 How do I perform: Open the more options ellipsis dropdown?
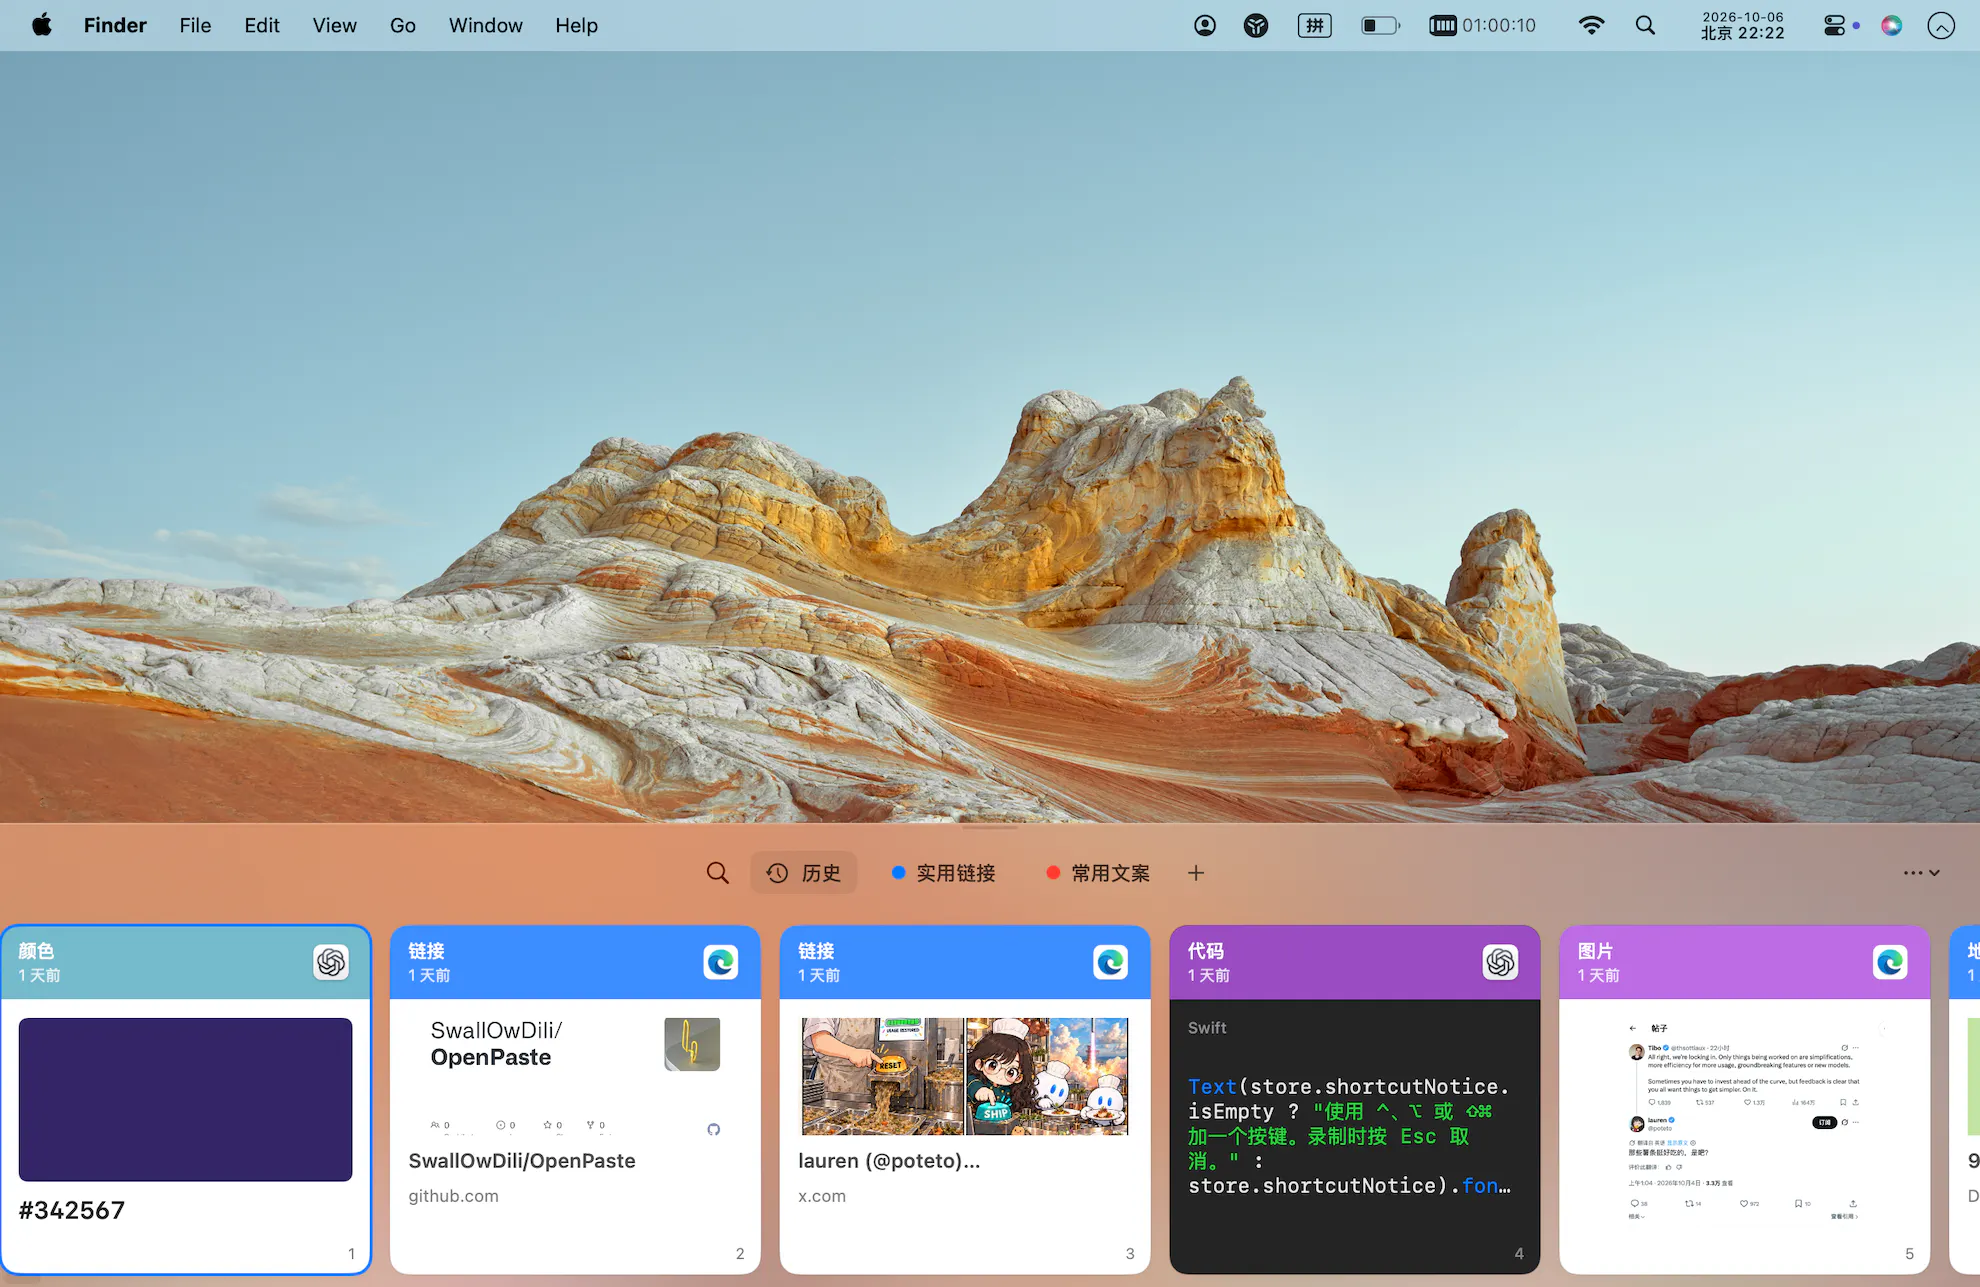click(1921, 873)
